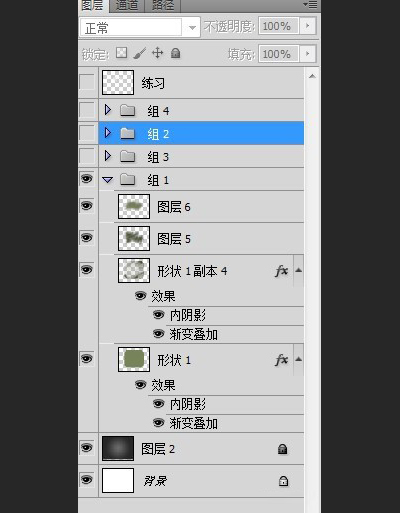This screenshot has width=400, height=513.
Task: Select the 形状 1 副本 4 thumbnail
Action: (134, 270)
